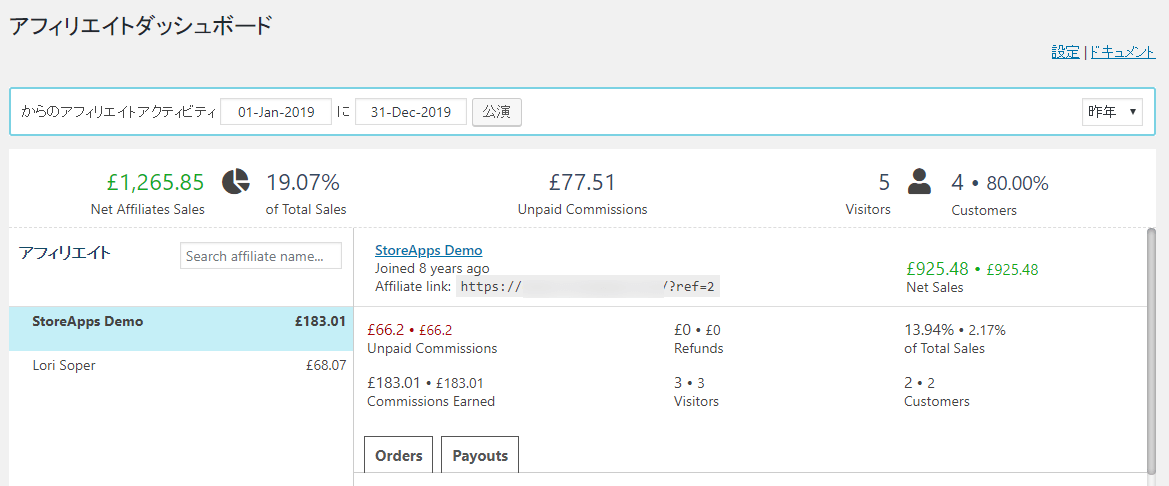1169x486 pixels.
Task: Switch to the Payouts tab
Action: [480, 455]
